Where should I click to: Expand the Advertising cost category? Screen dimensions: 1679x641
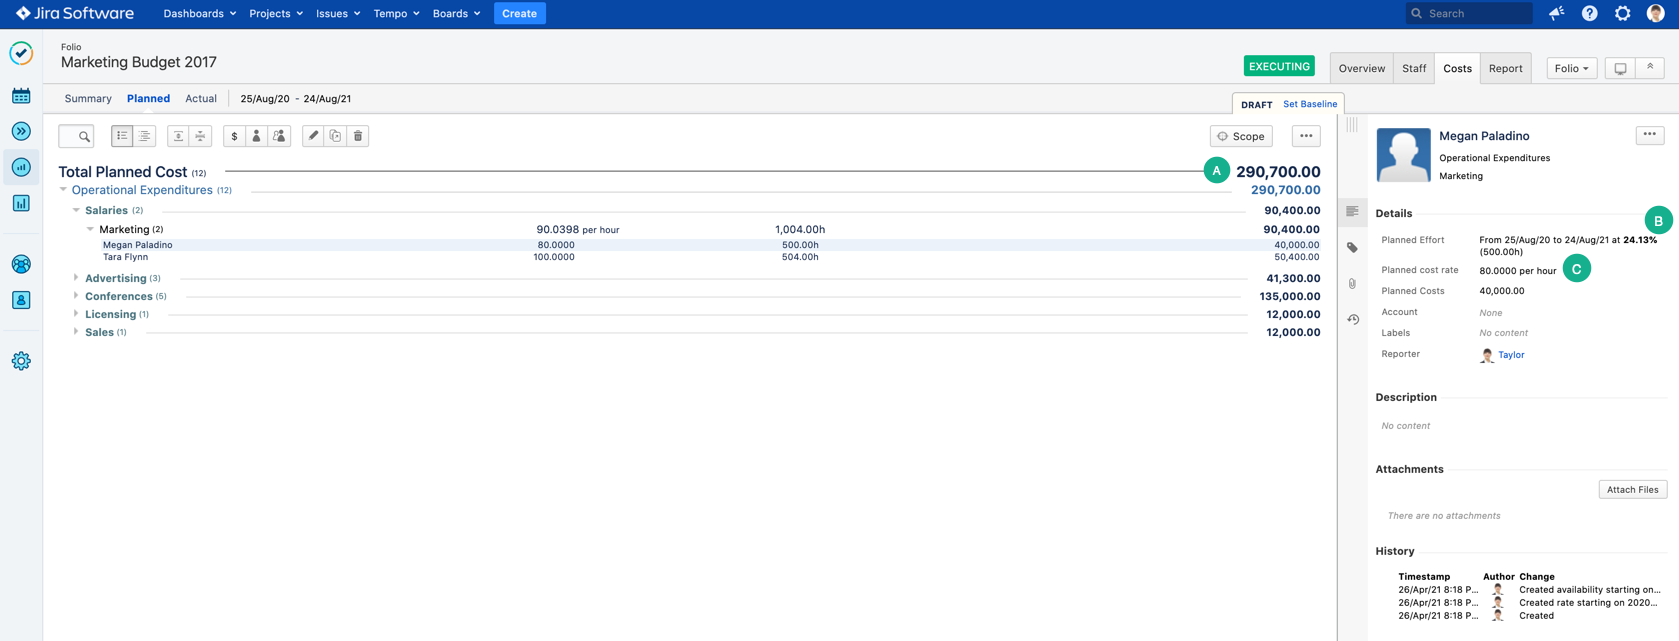[76, 278]
